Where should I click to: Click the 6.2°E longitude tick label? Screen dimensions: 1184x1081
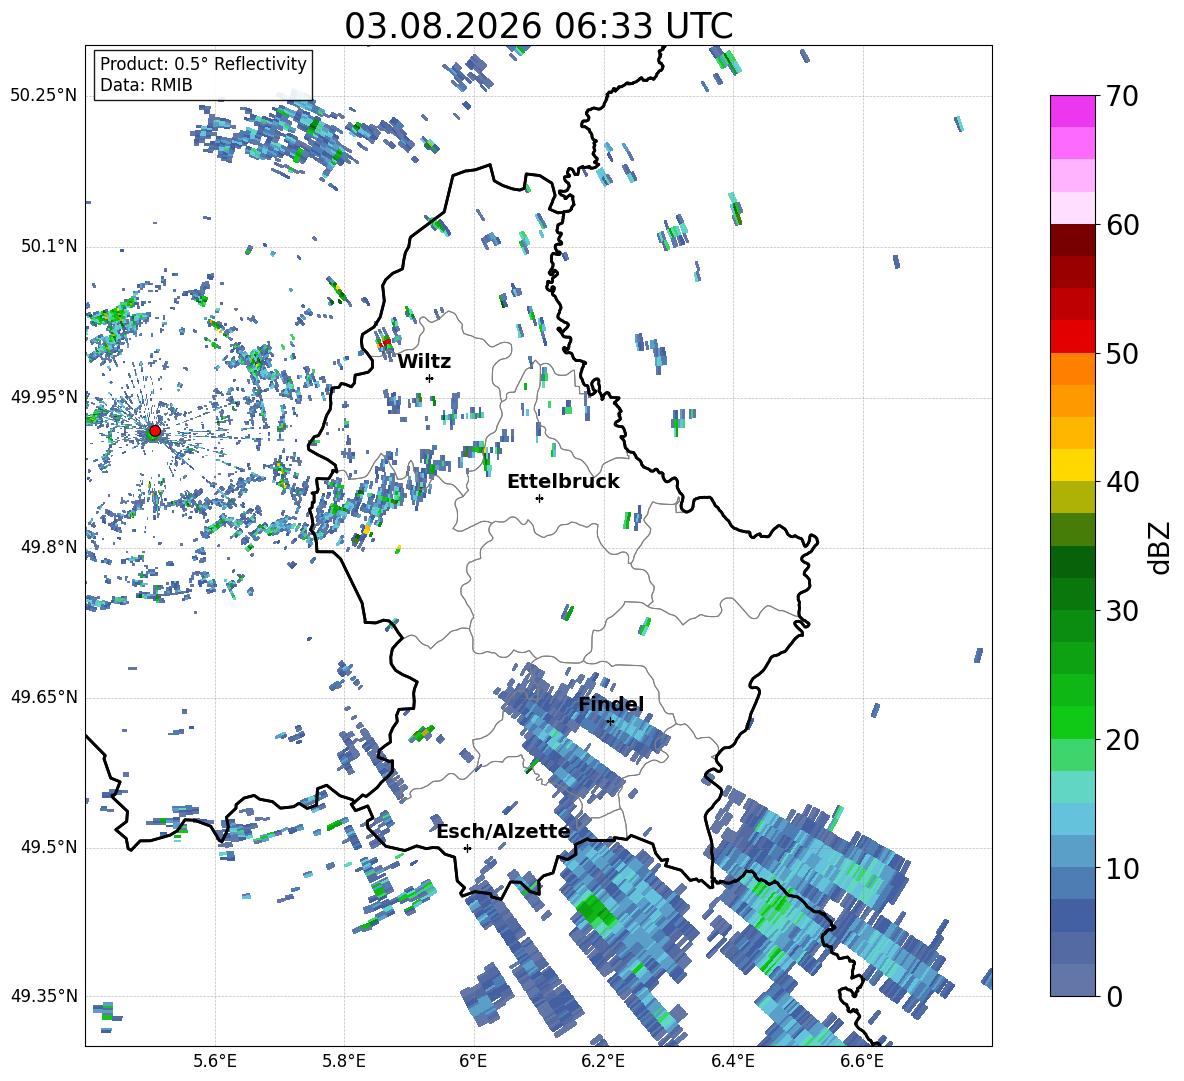point(603,1061)
